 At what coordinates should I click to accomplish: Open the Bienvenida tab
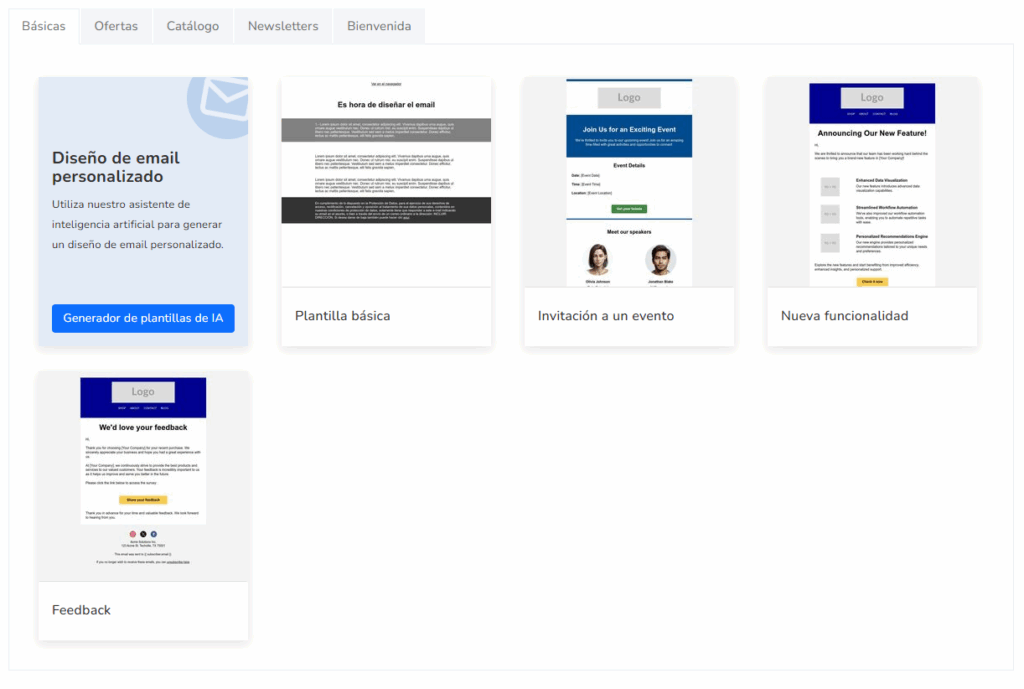(x=379, y=26)
